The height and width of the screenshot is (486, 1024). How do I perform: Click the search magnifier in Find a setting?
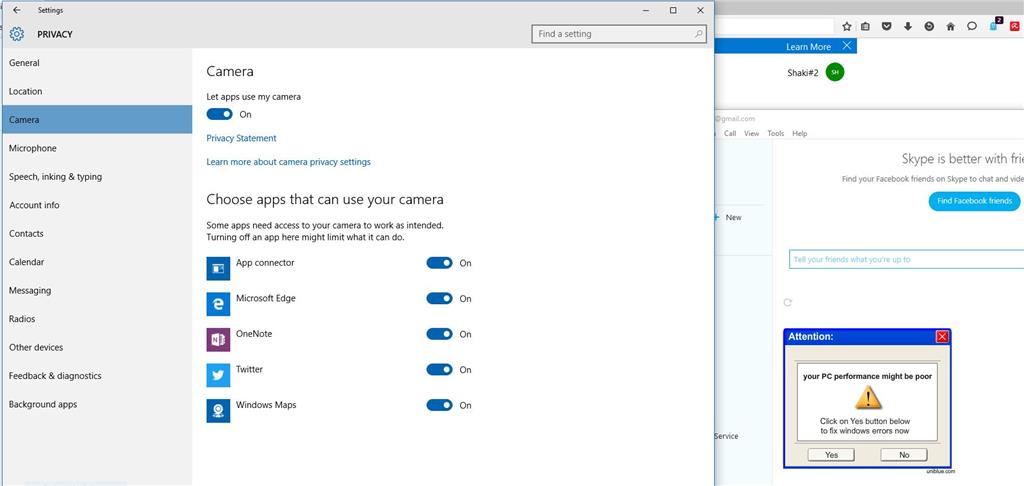(x=699, y=34)
